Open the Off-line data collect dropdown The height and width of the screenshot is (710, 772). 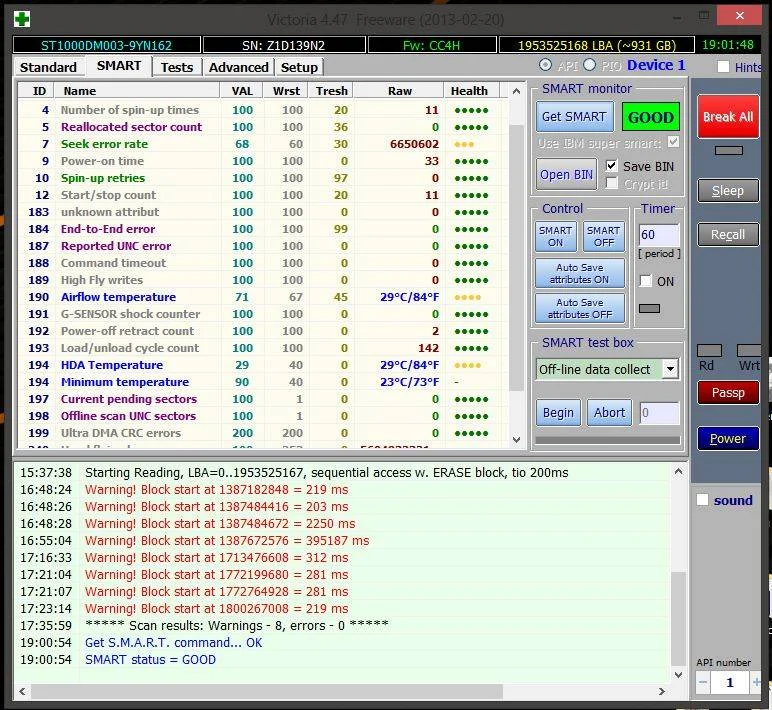click(x=670, y=369)
